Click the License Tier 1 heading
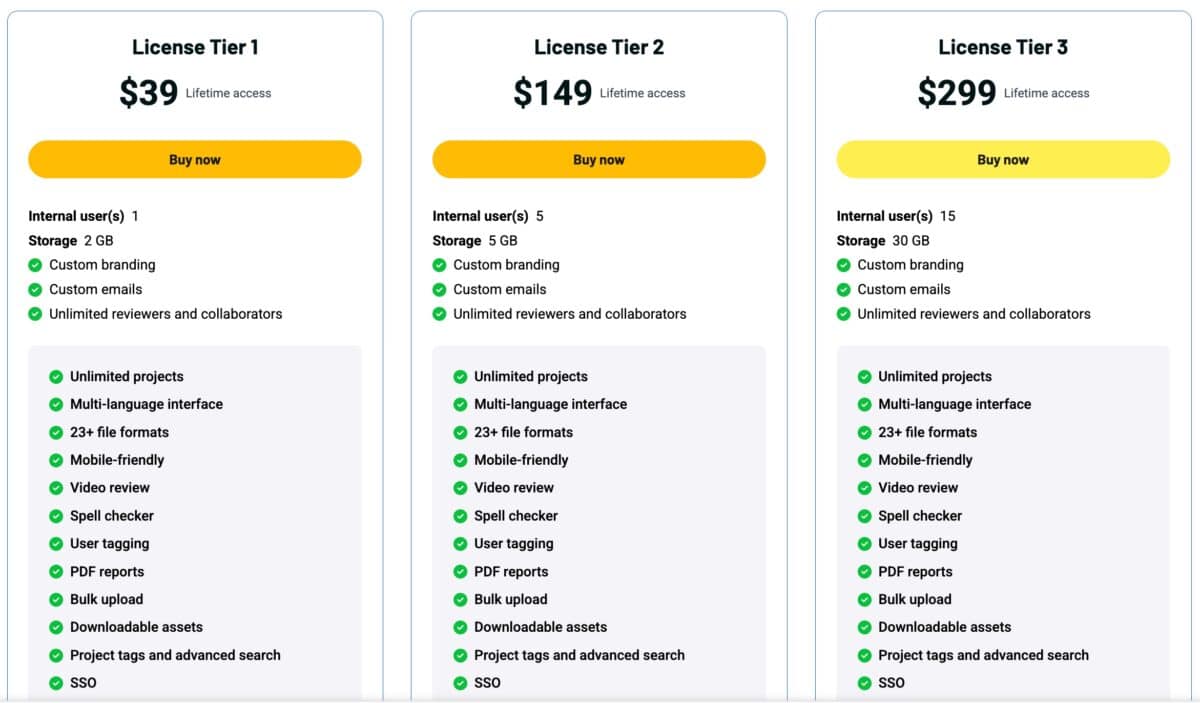Image resolution: width=1200 pixels, height=703 pixels. tap(195, 47)
